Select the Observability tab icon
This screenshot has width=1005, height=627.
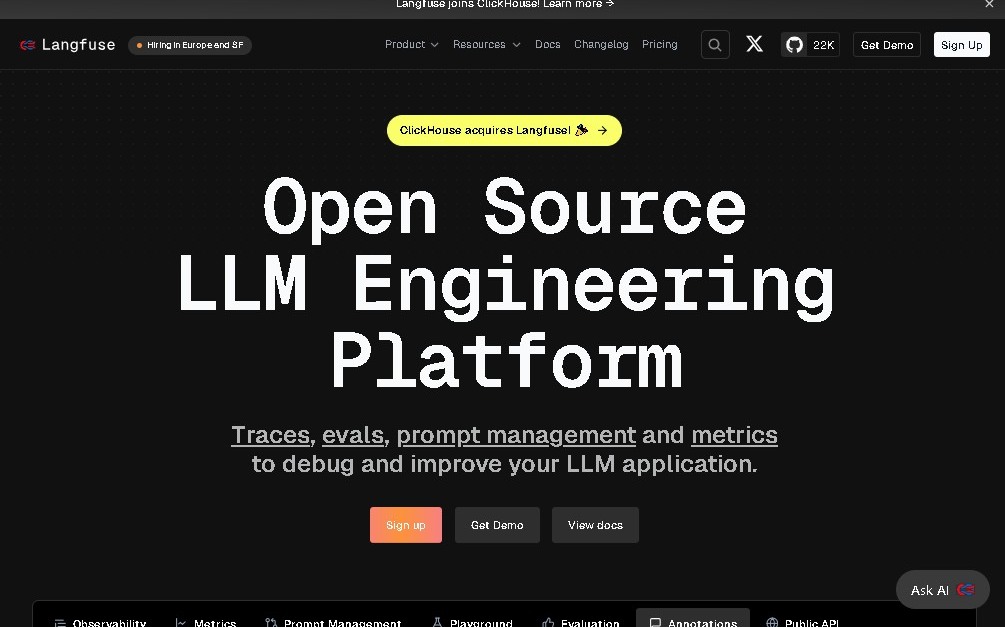(60, 622)
